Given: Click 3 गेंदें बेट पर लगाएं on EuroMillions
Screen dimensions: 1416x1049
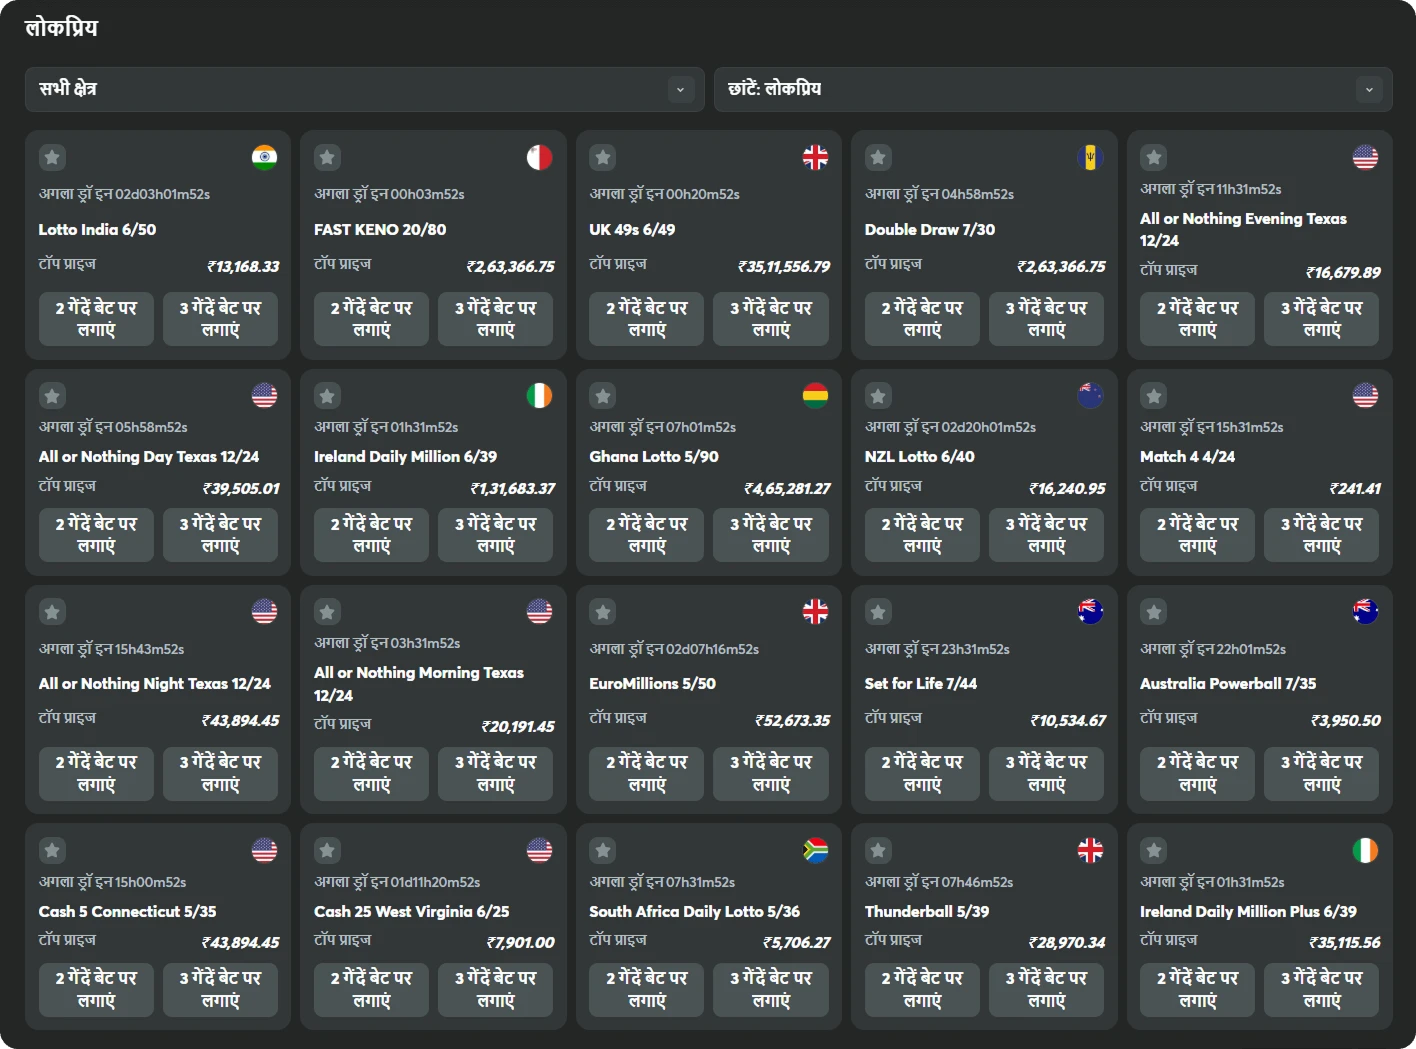Looking at the screenshot, I should [771, 773].
